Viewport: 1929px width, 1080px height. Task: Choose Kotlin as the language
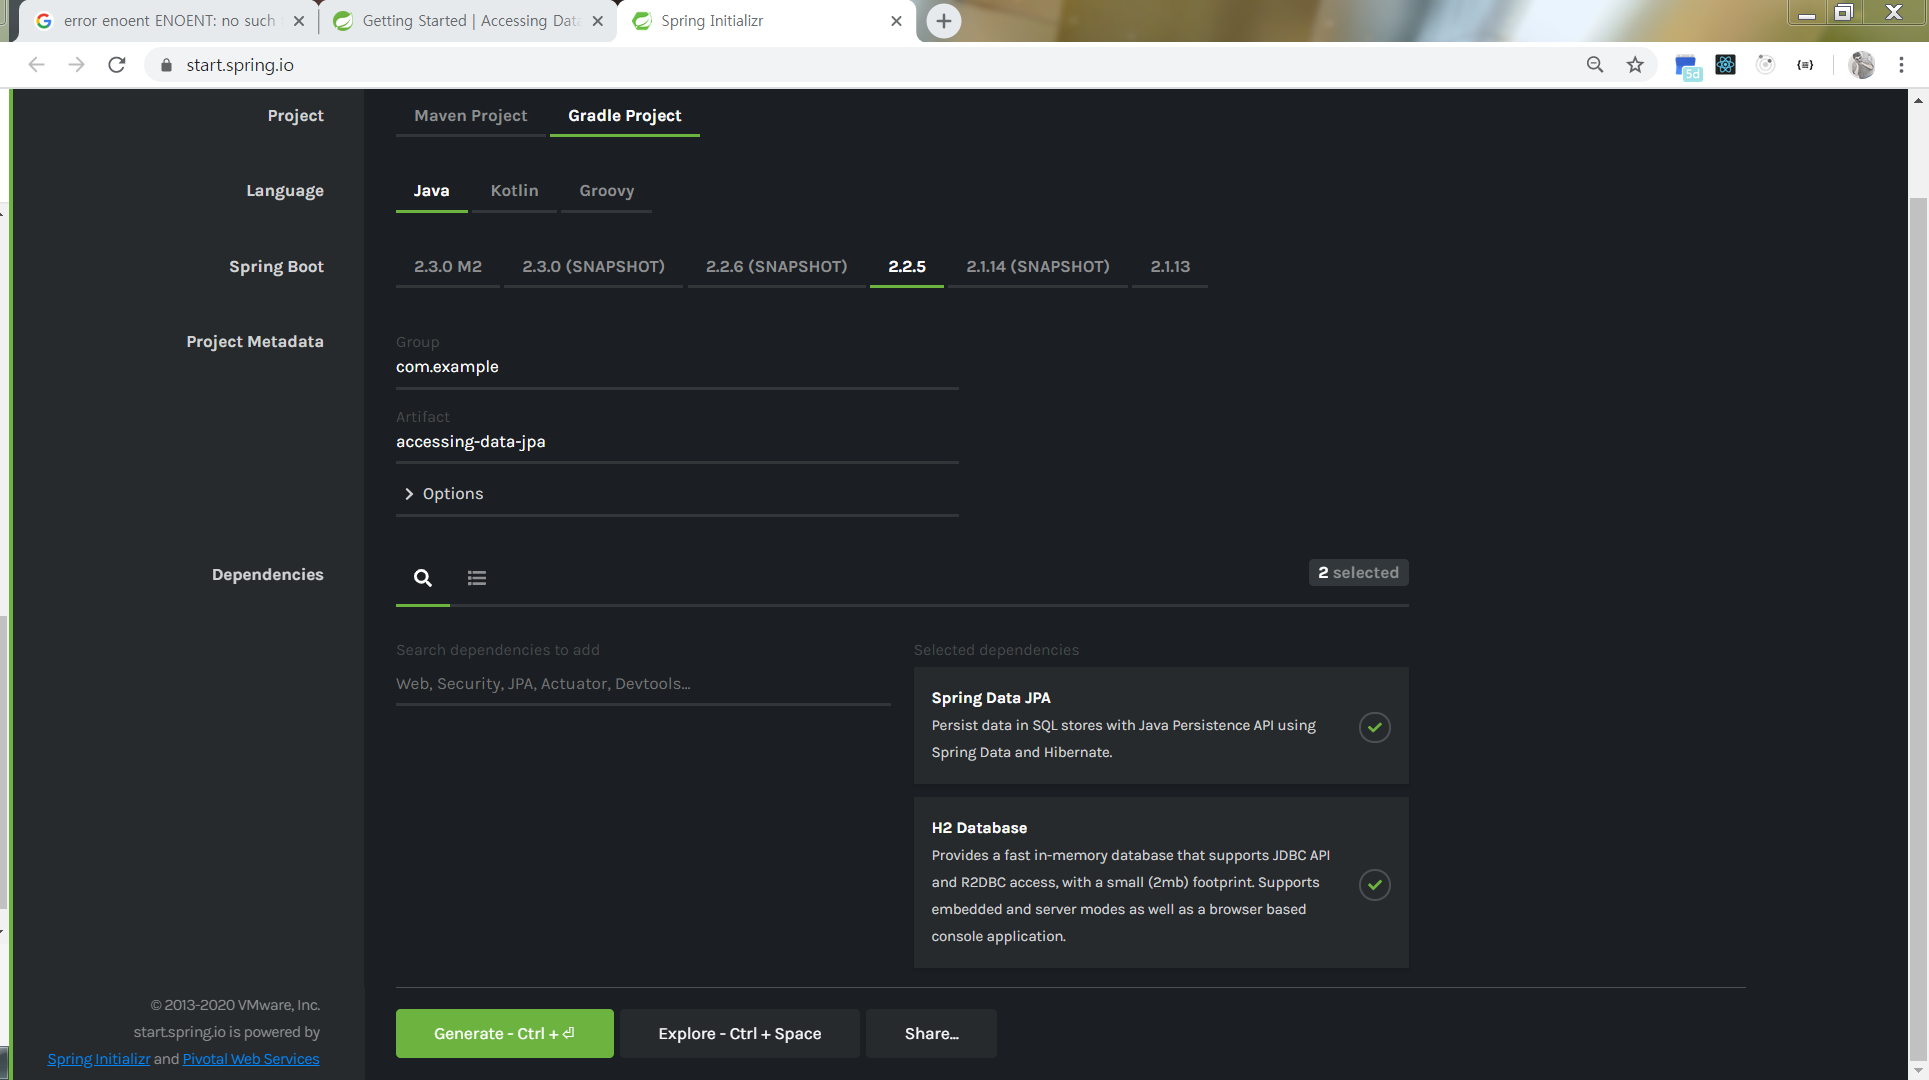click(x=514, y=191)
